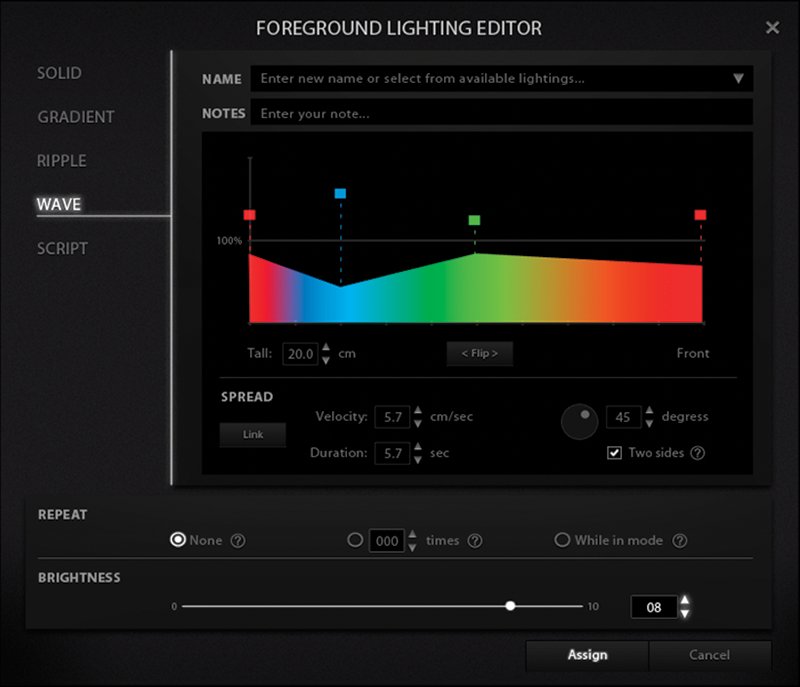Select the green color marker on graph
The width and height of the screenshot is (800, 687).
(474, 220)
